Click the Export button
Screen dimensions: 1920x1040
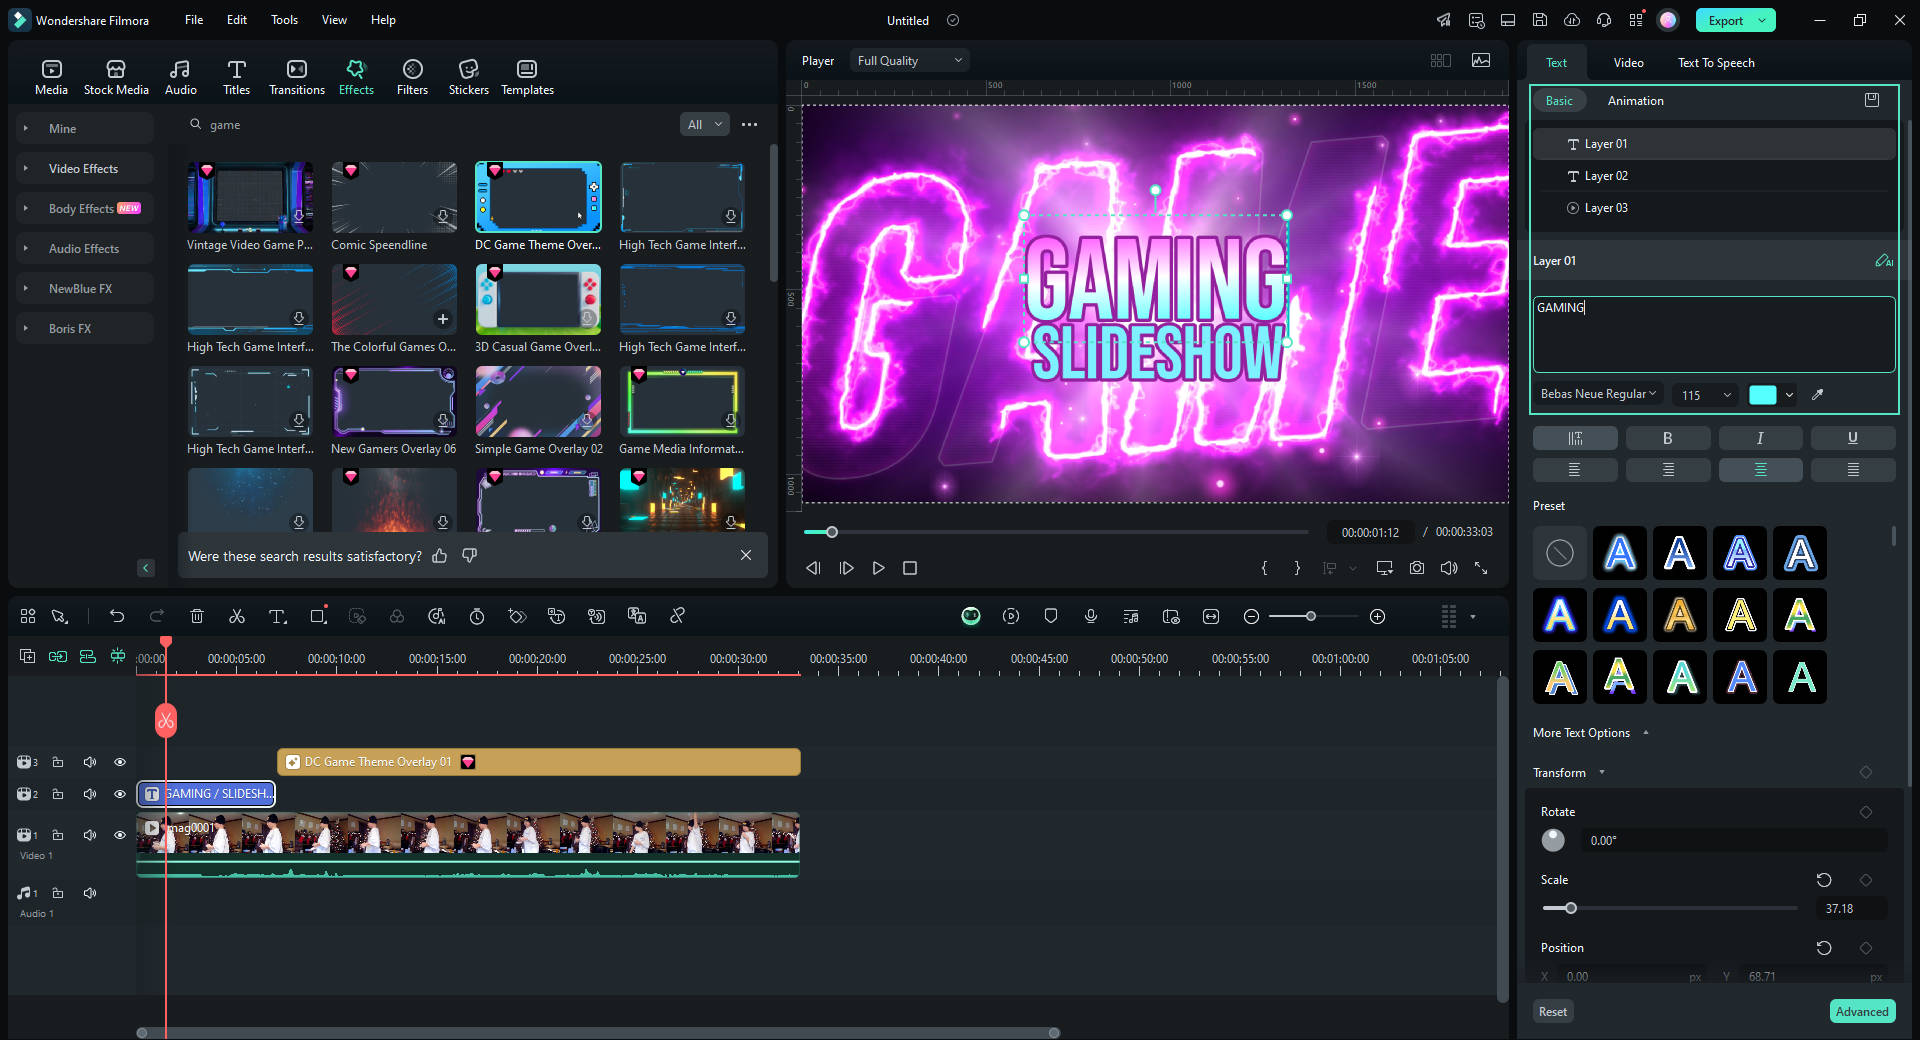point(1725,21)
